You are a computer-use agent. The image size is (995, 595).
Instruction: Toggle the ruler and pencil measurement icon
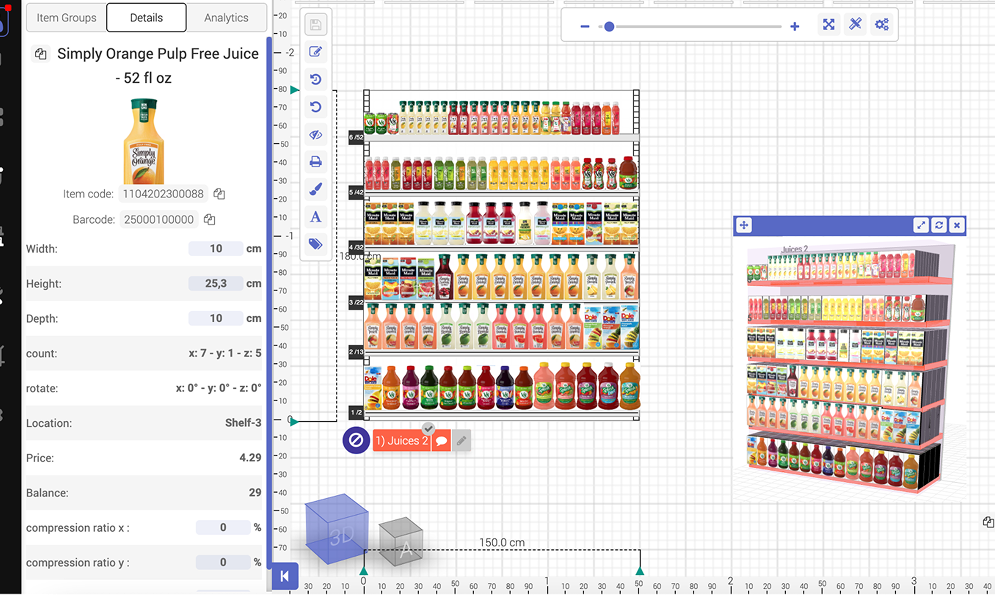click(855, 25)
